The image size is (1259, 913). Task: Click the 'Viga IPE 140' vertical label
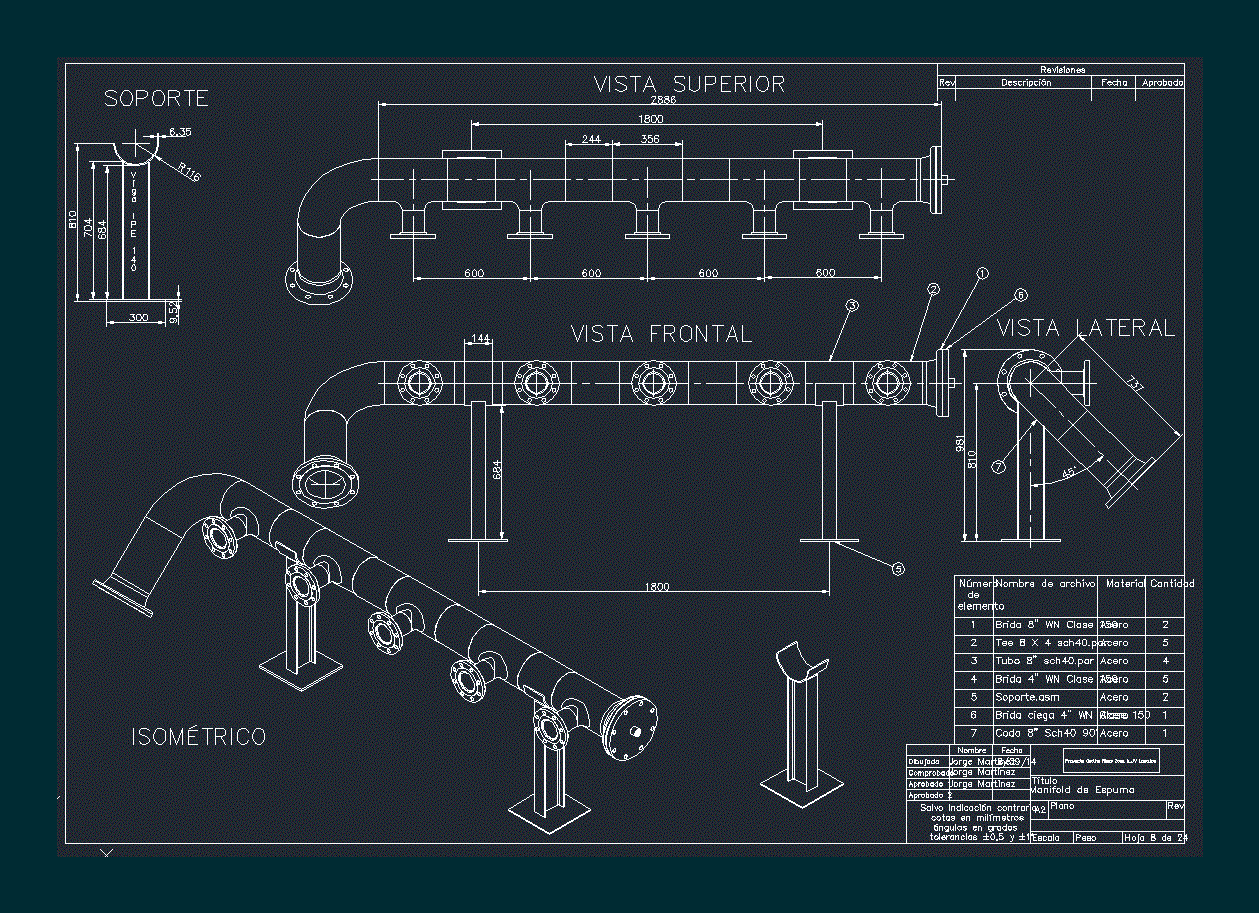click(x=132, y=222)
